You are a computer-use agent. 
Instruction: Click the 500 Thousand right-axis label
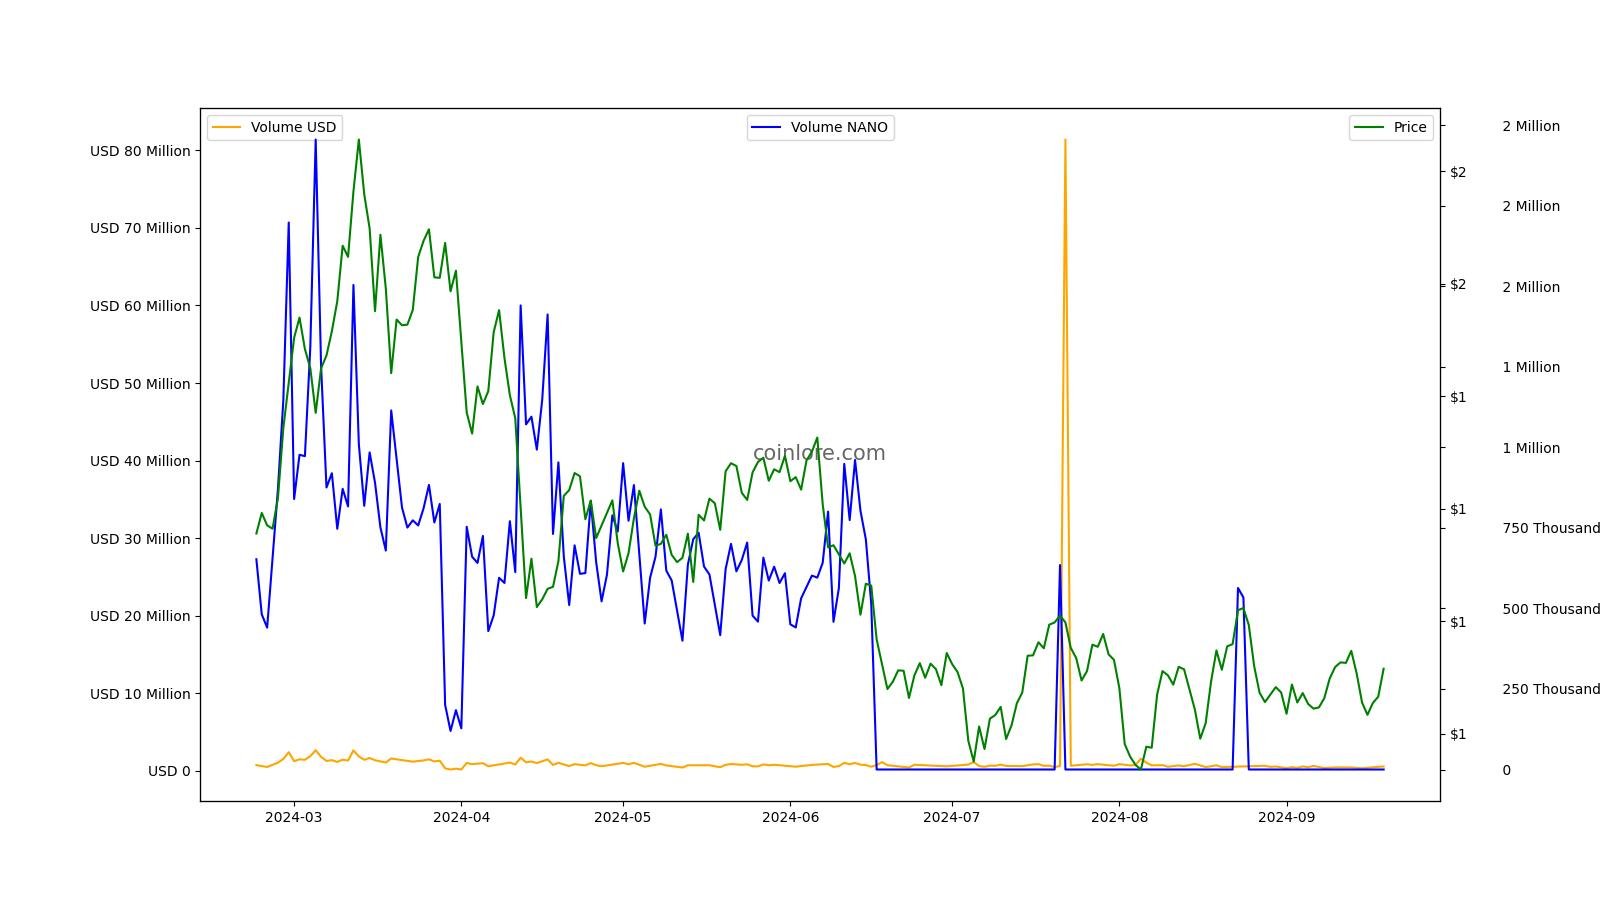[x=1551, y=609]
